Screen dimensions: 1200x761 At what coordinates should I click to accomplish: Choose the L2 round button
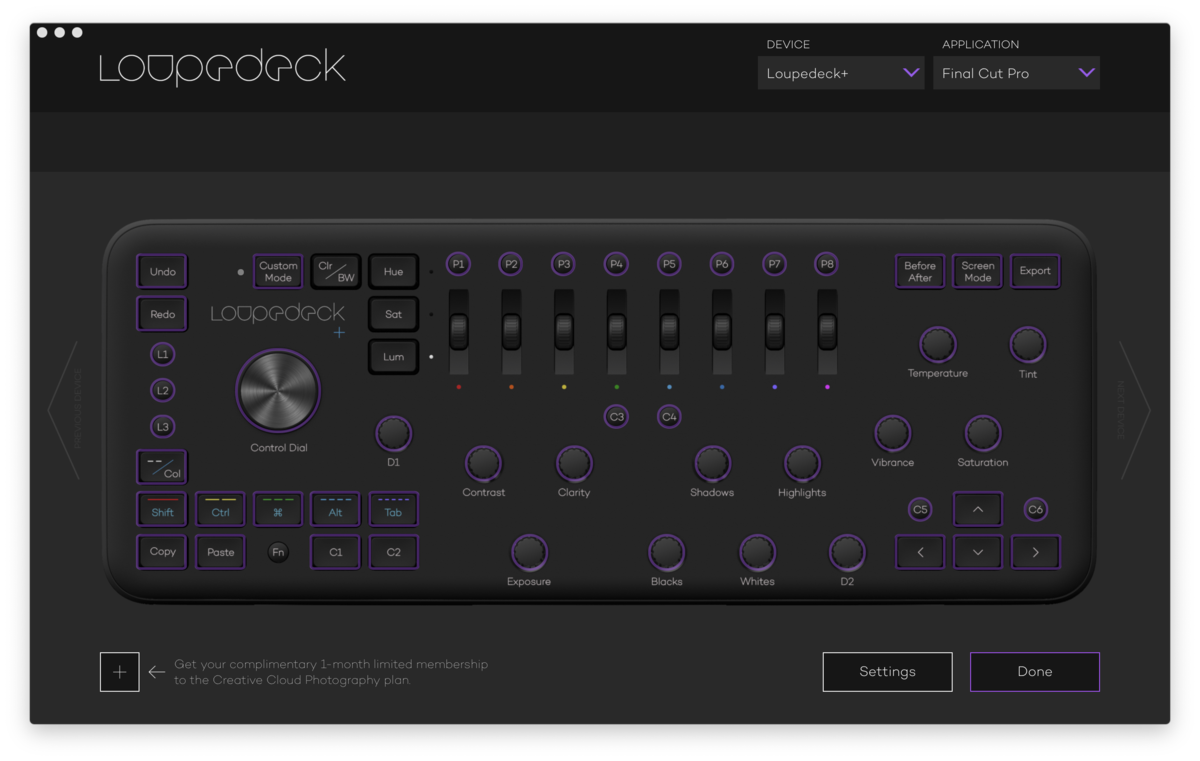coord(162,391)
